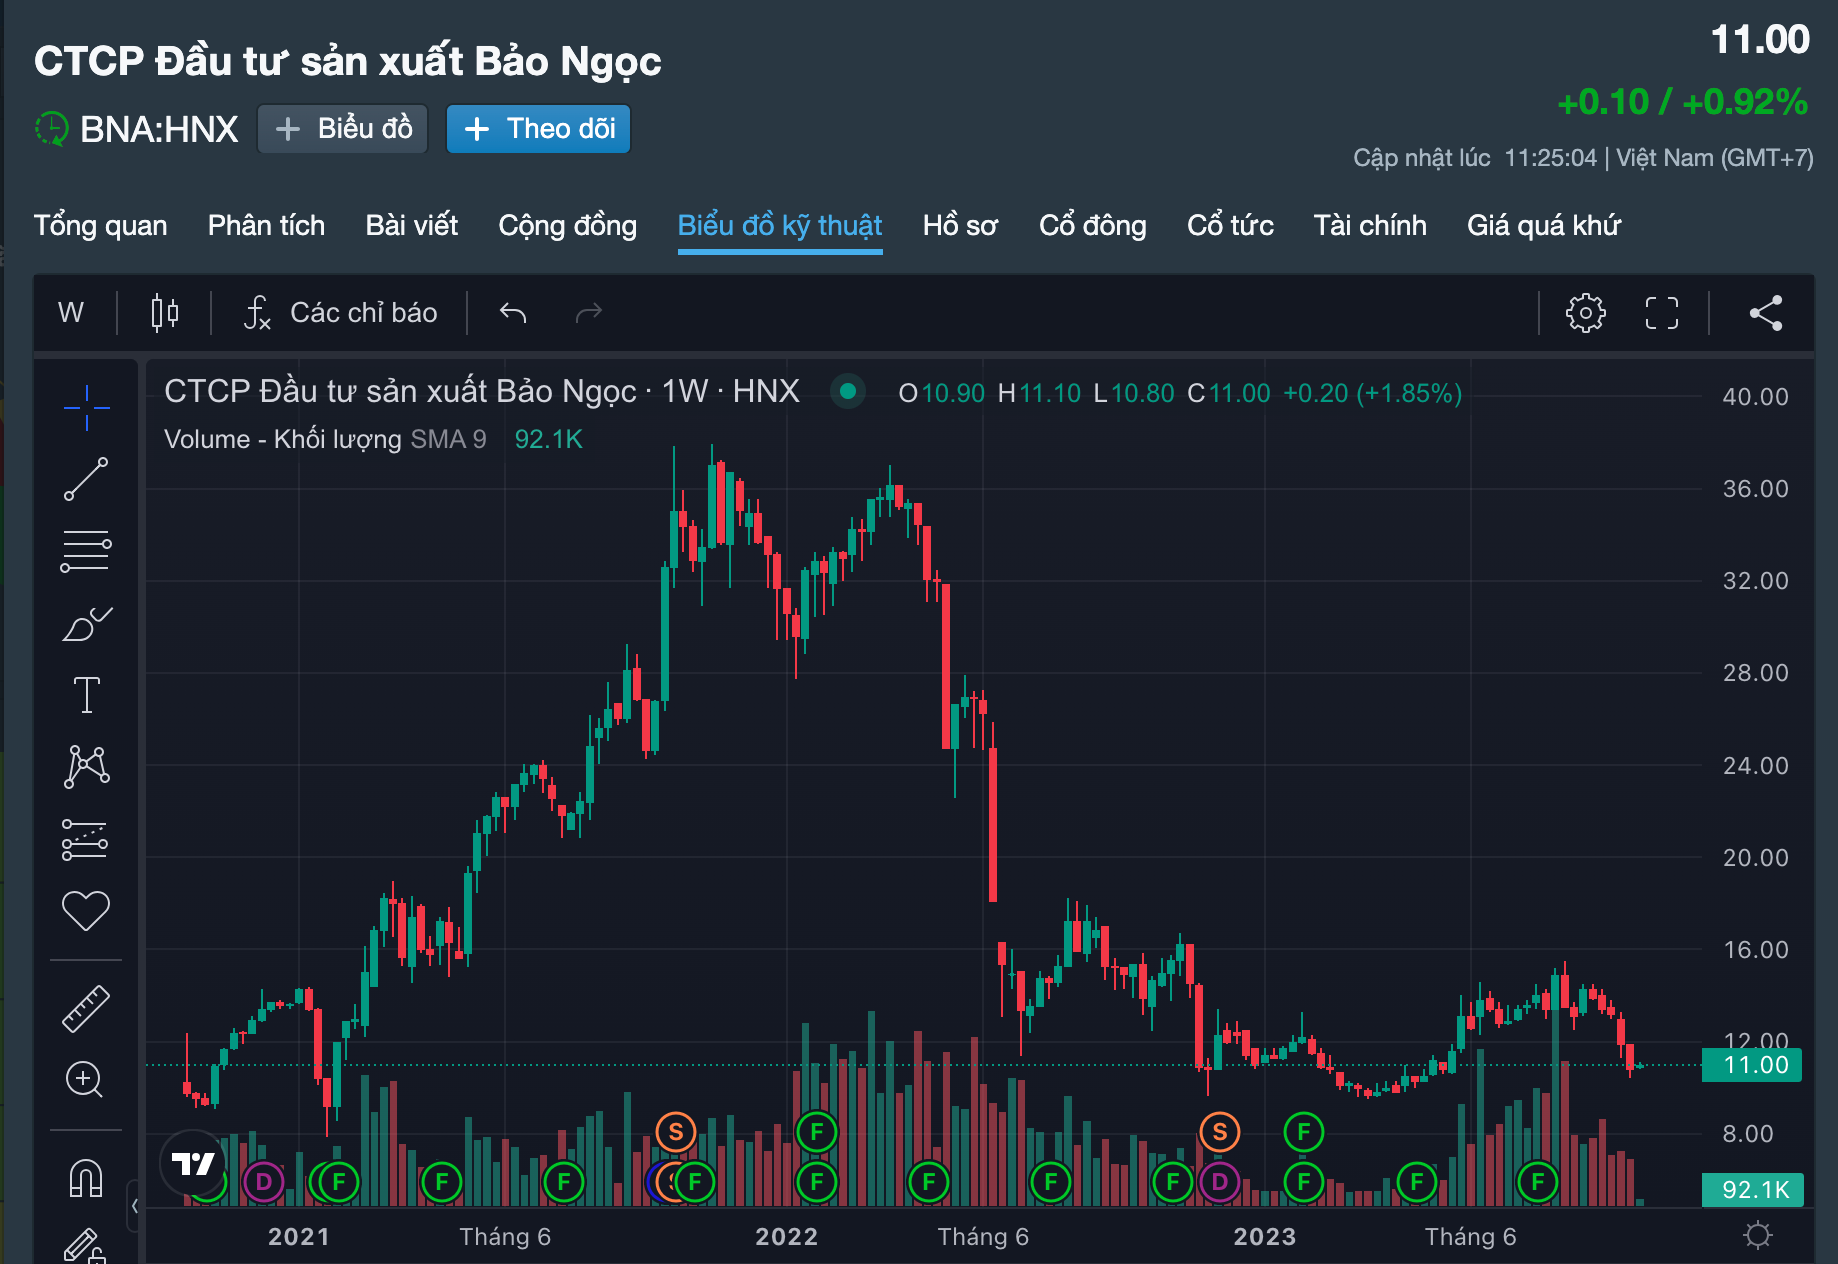The height and width of the screenshot is (1264, 1838).
Task: Enter fullscreen chart mode
Action: (1662, 313)
